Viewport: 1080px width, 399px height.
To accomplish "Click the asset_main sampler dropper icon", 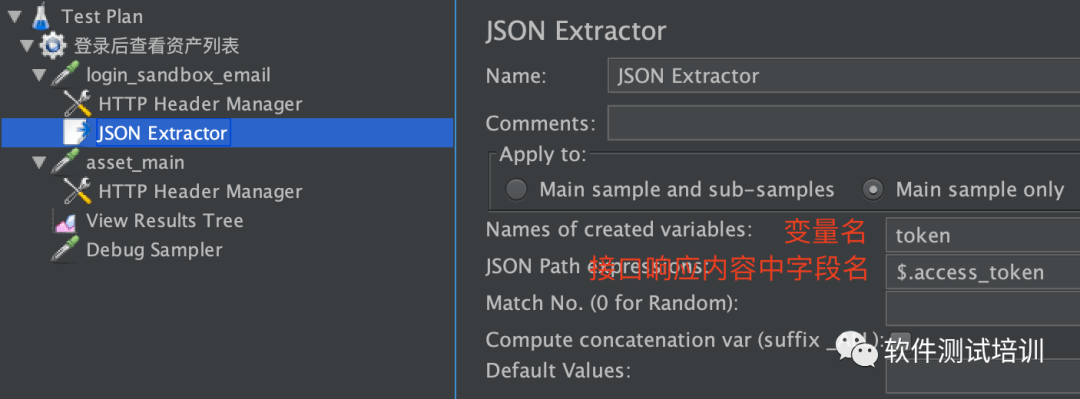I will coord(65,163).
